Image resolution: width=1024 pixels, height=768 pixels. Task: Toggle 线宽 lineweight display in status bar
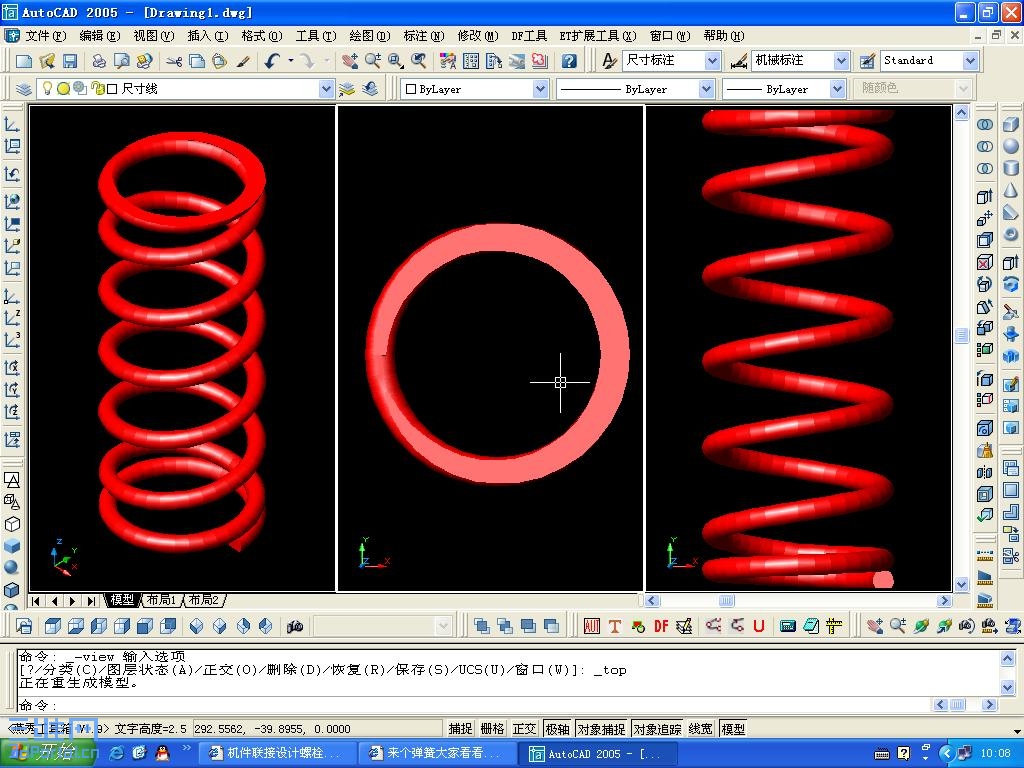[x=701, y=729]
